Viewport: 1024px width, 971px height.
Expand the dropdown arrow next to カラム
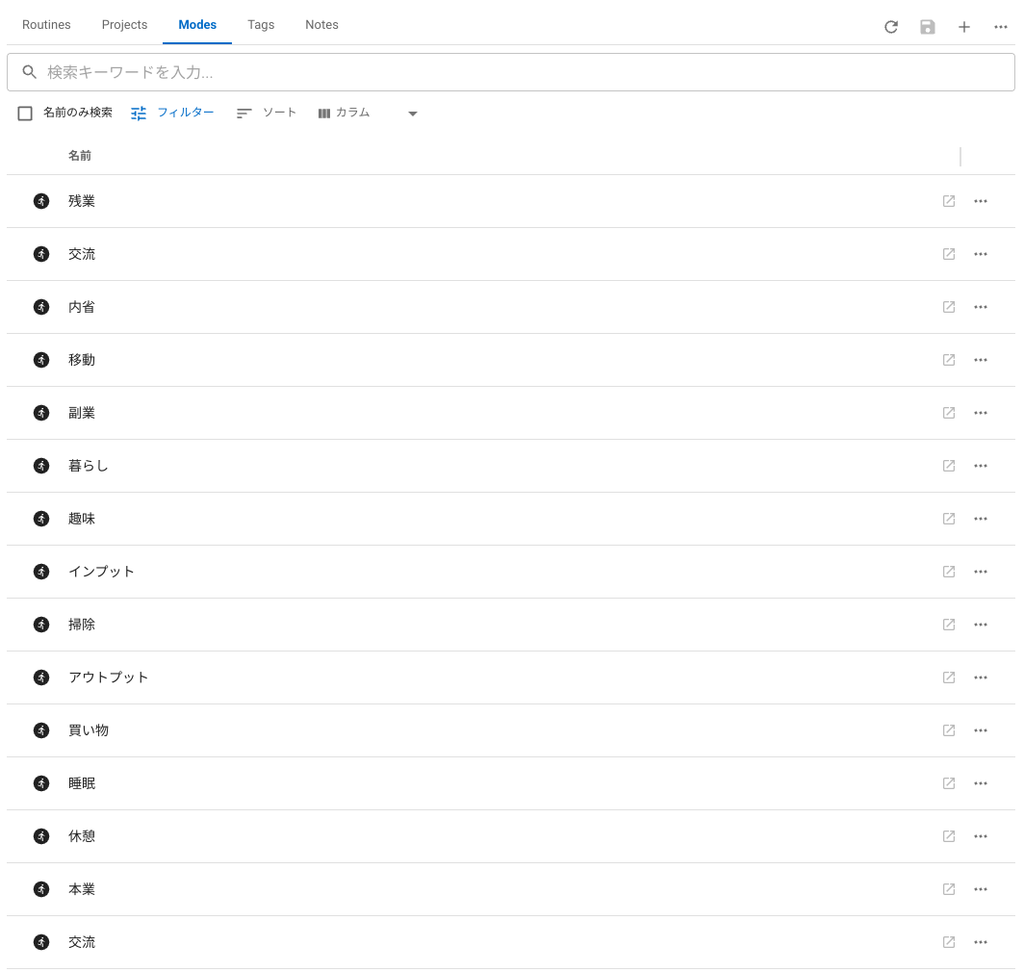pyautogui.click(x=412, y=114)
